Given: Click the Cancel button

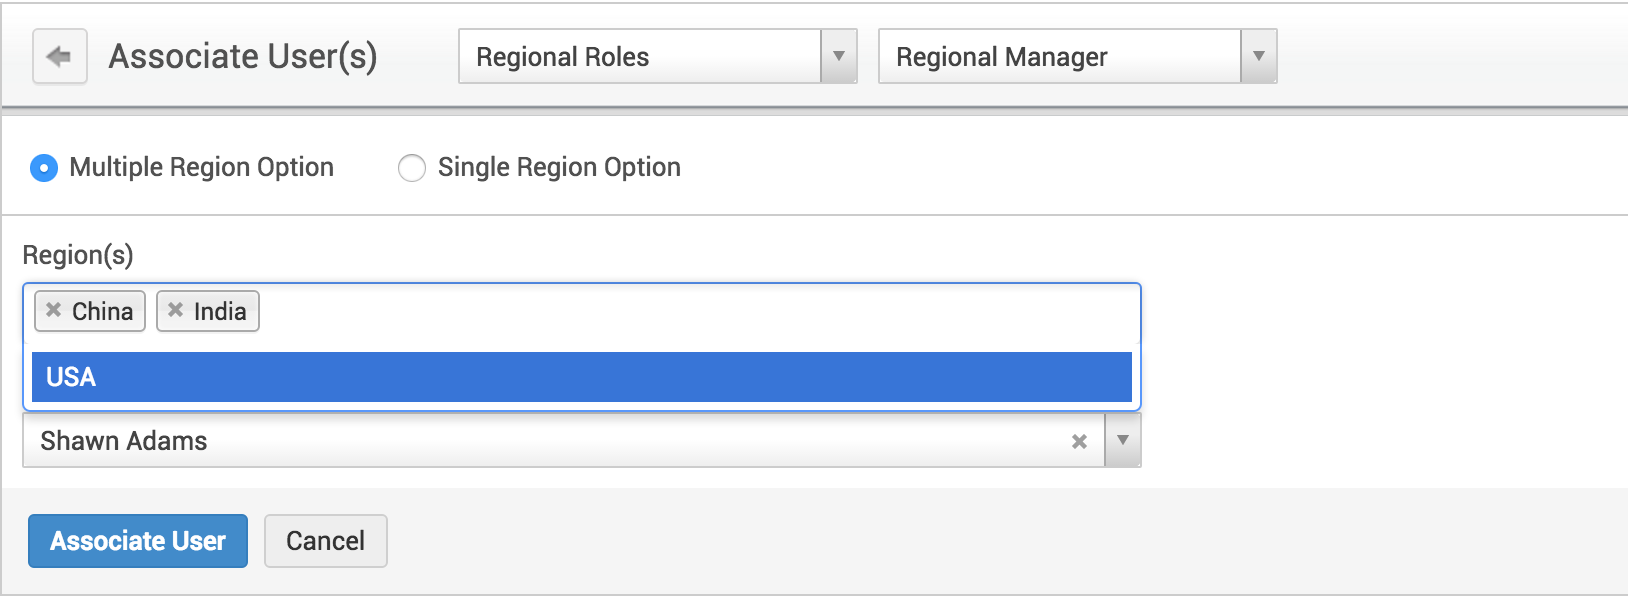Looking at the screenshot, I should coord(325,541).
